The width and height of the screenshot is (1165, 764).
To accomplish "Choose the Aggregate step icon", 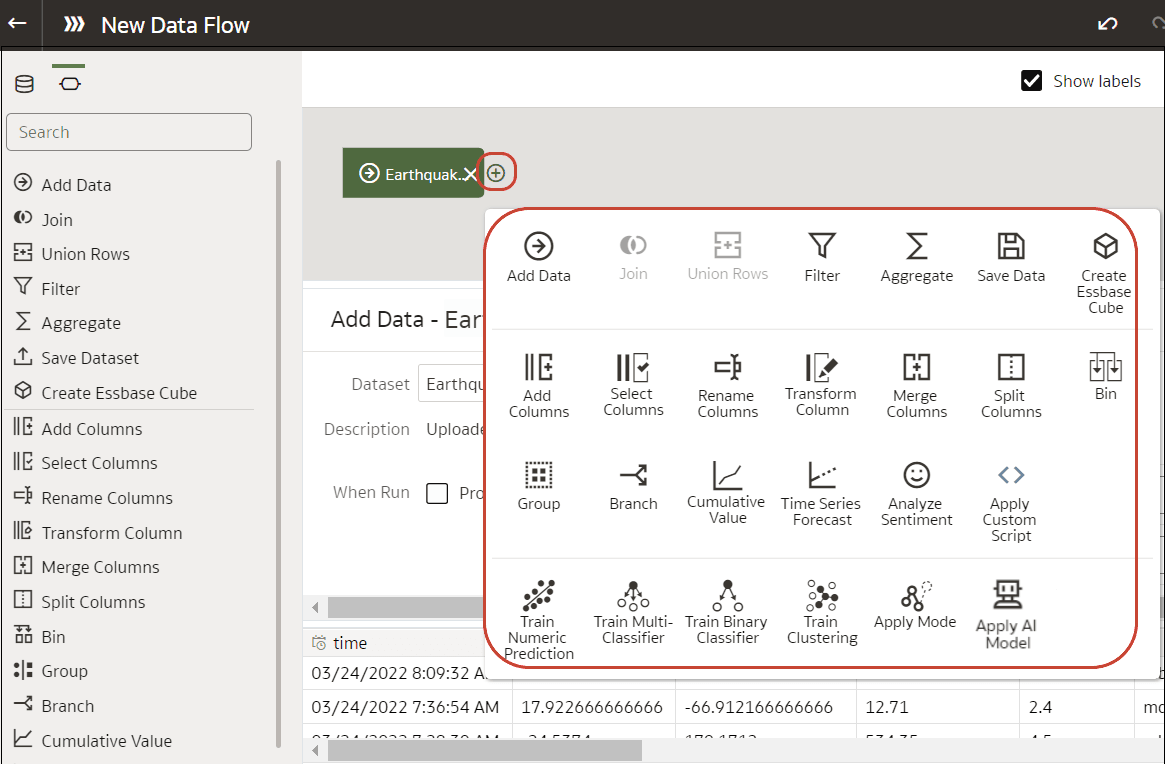I will click(915, 254).
